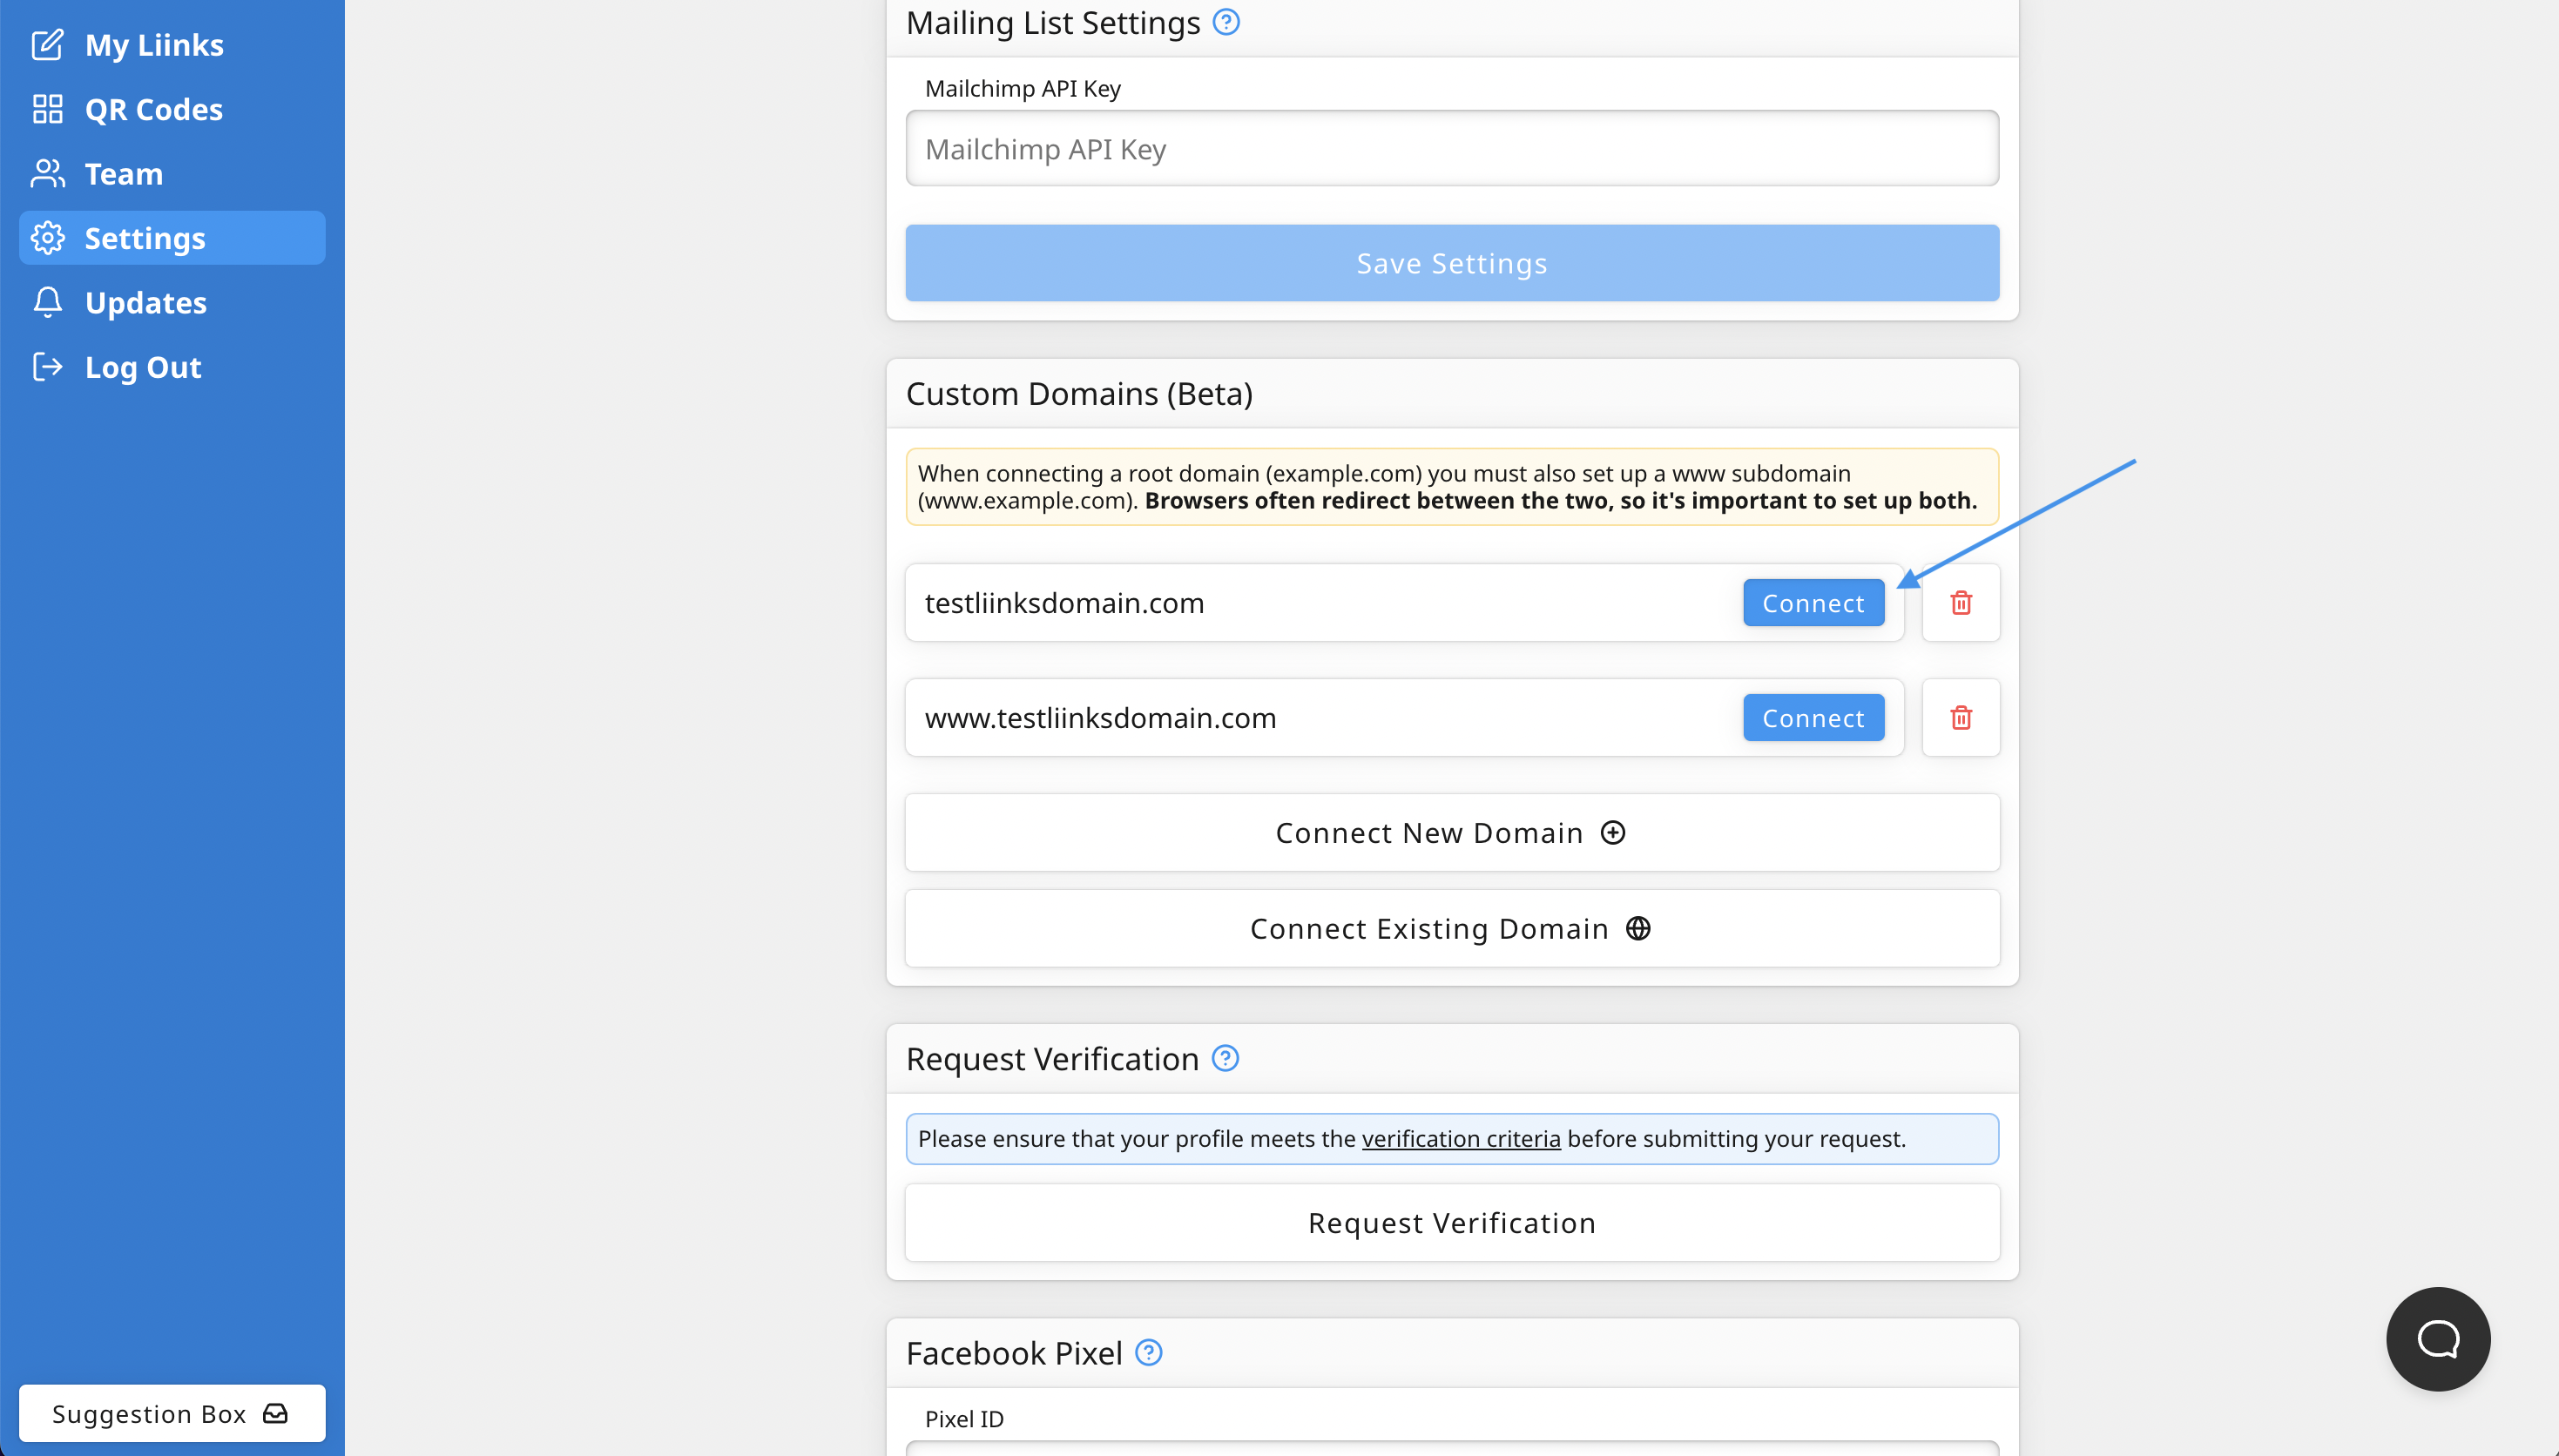Image resolution: width=2559 pixels, height=1456 pixels.
Task: Focus the Mailchimp API Key field
Action: click(x=1451, y=149)
